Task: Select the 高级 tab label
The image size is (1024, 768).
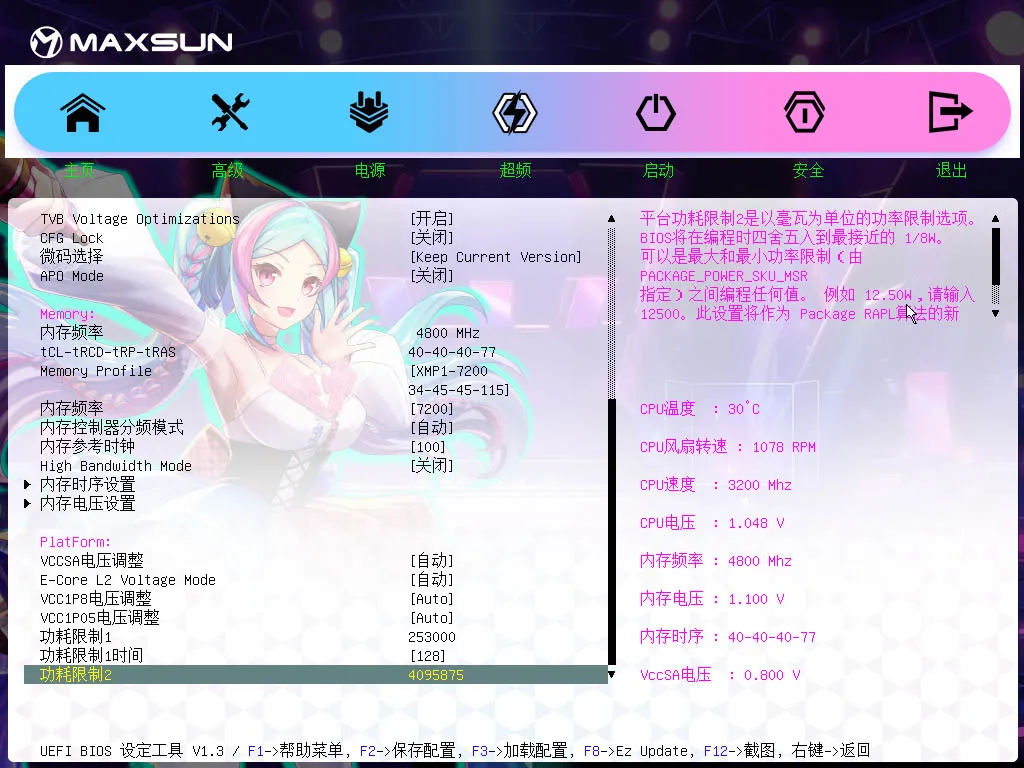Action: point(227,170)
